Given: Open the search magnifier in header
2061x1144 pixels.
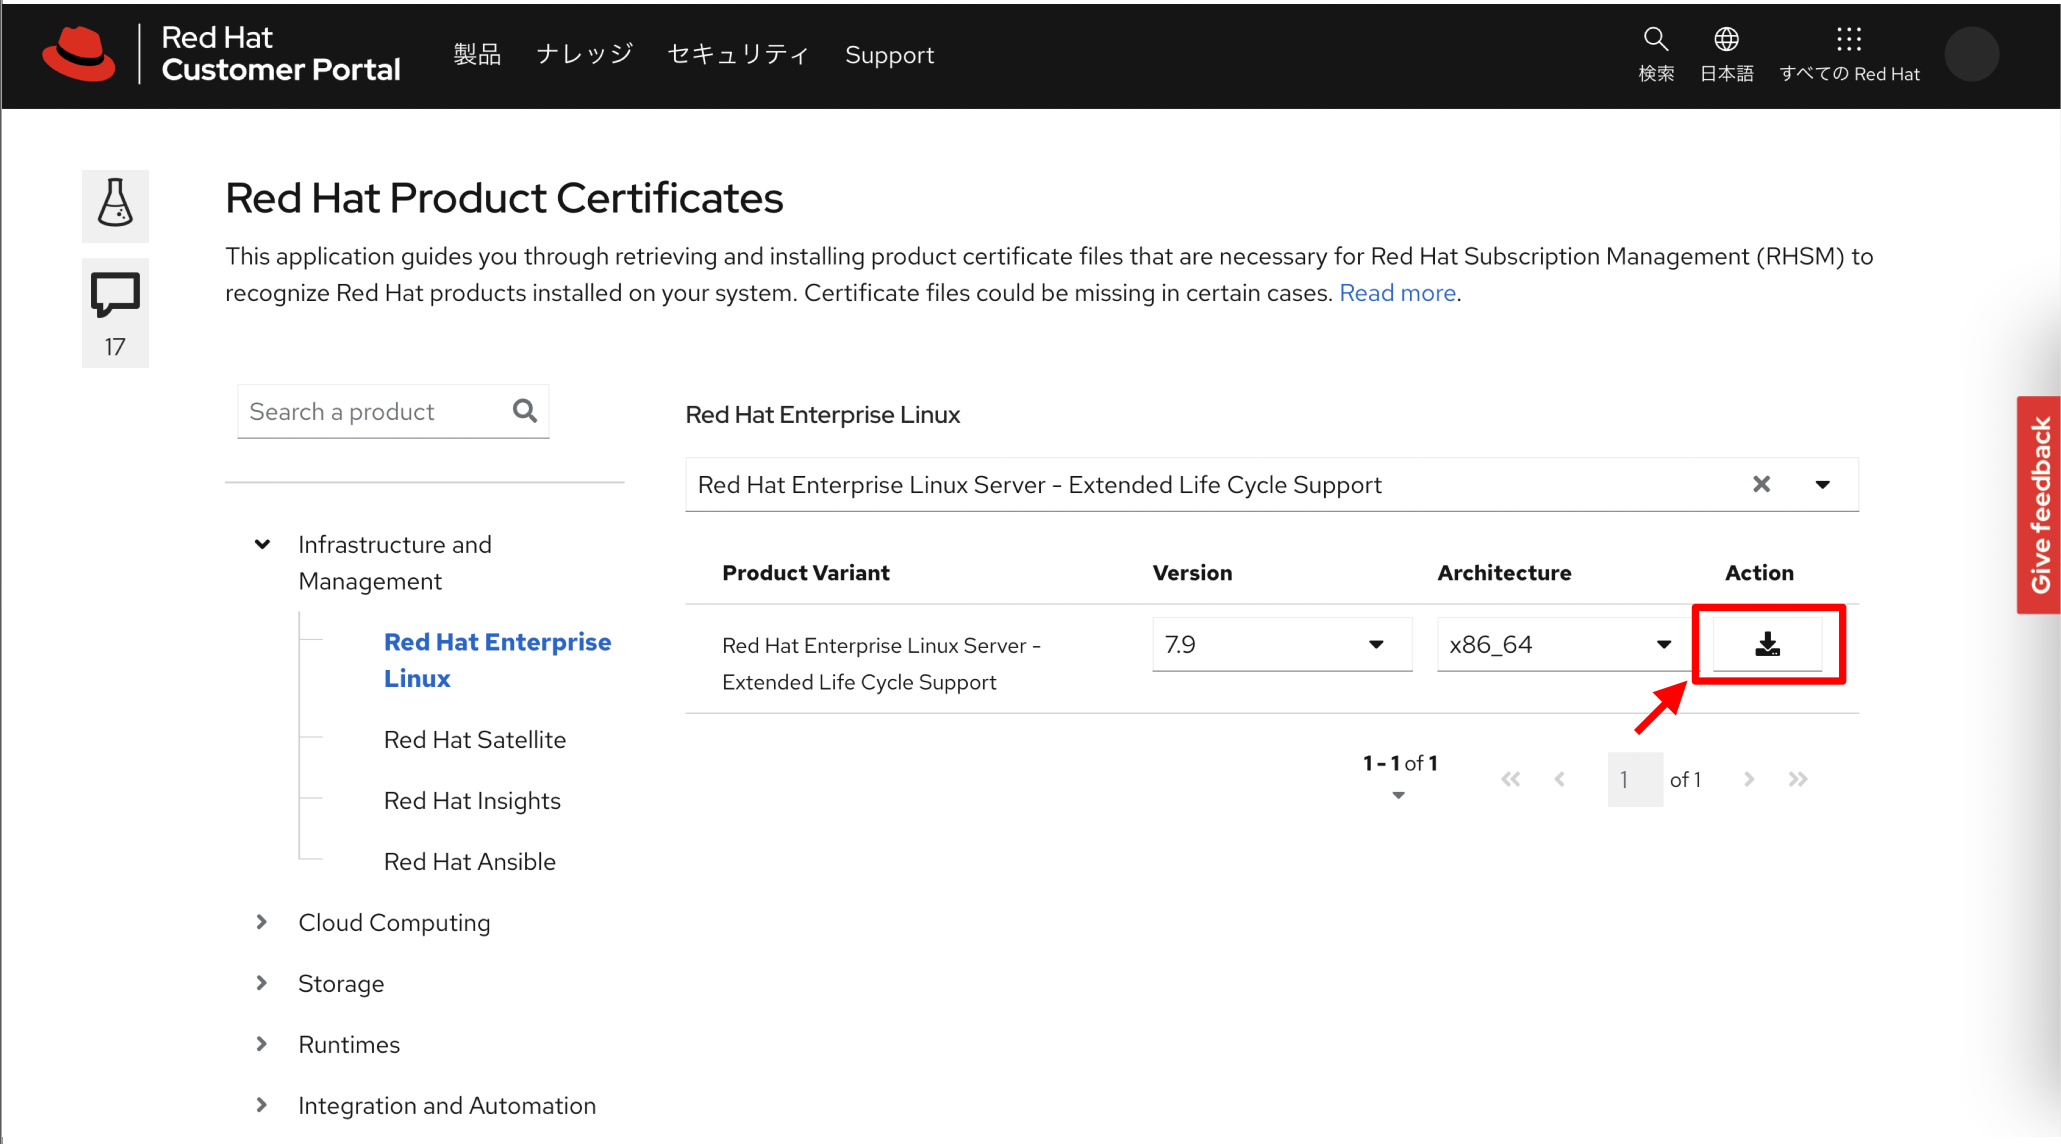Looking at the screenshot, I should pyautogui.click(x=1655, y=41).
